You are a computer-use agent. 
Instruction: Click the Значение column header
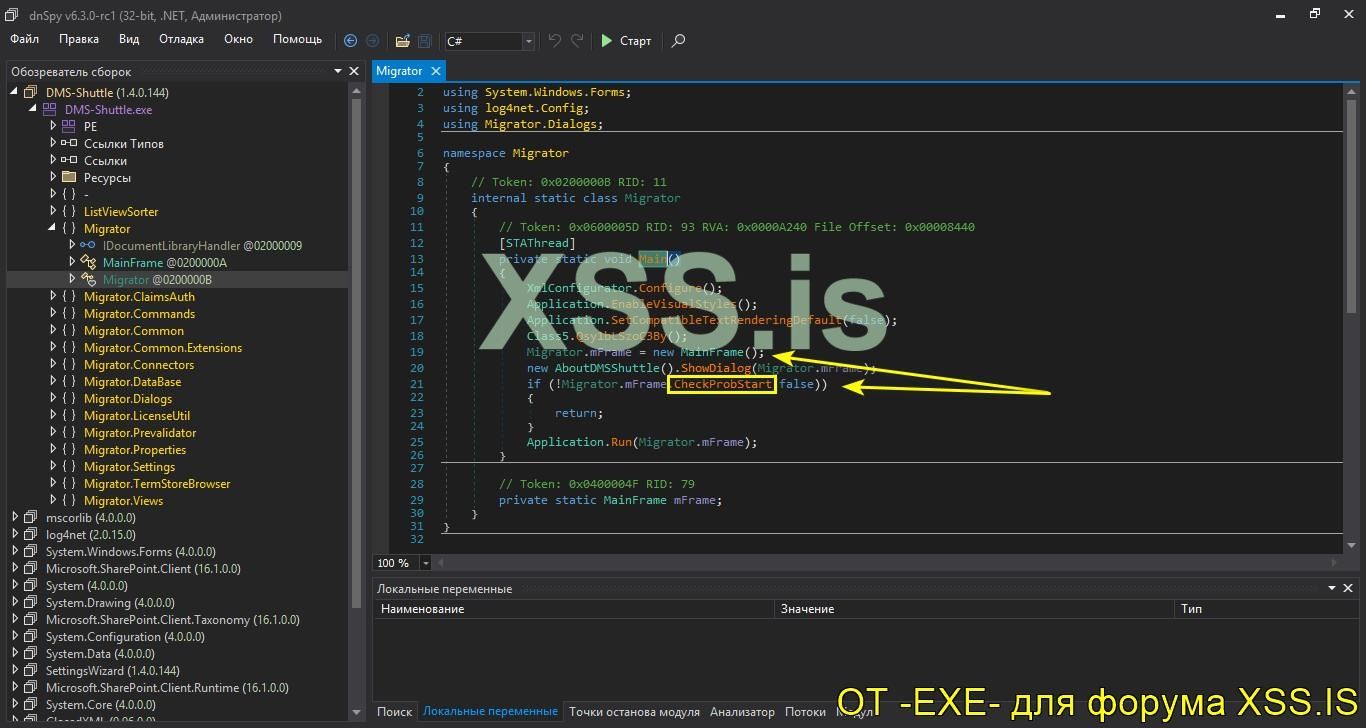[973, 608]
